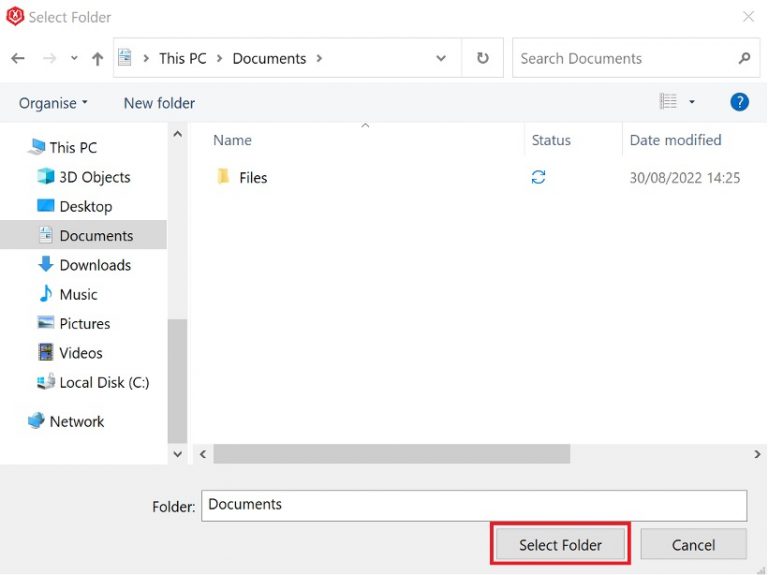Refresh the Documents folder view
This screenshot has height=575, width=768.
[483, 59]
